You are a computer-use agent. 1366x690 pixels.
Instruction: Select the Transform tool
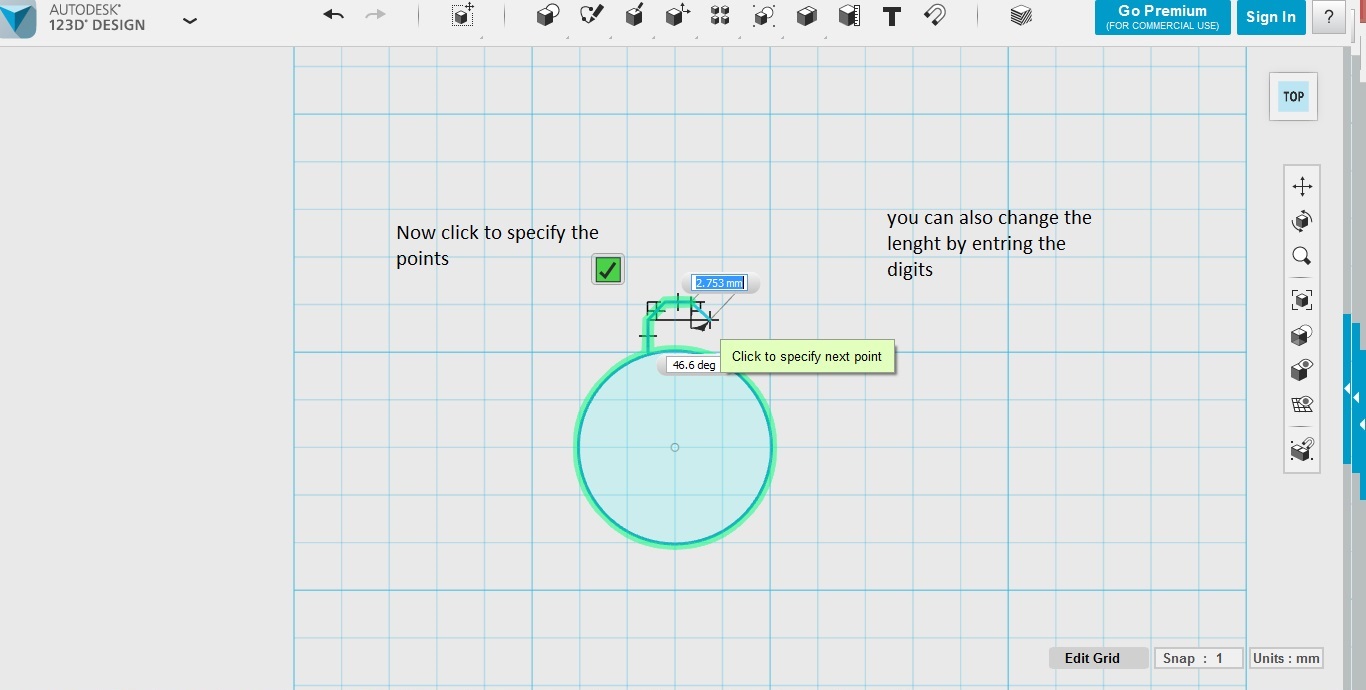pos(461,15)
